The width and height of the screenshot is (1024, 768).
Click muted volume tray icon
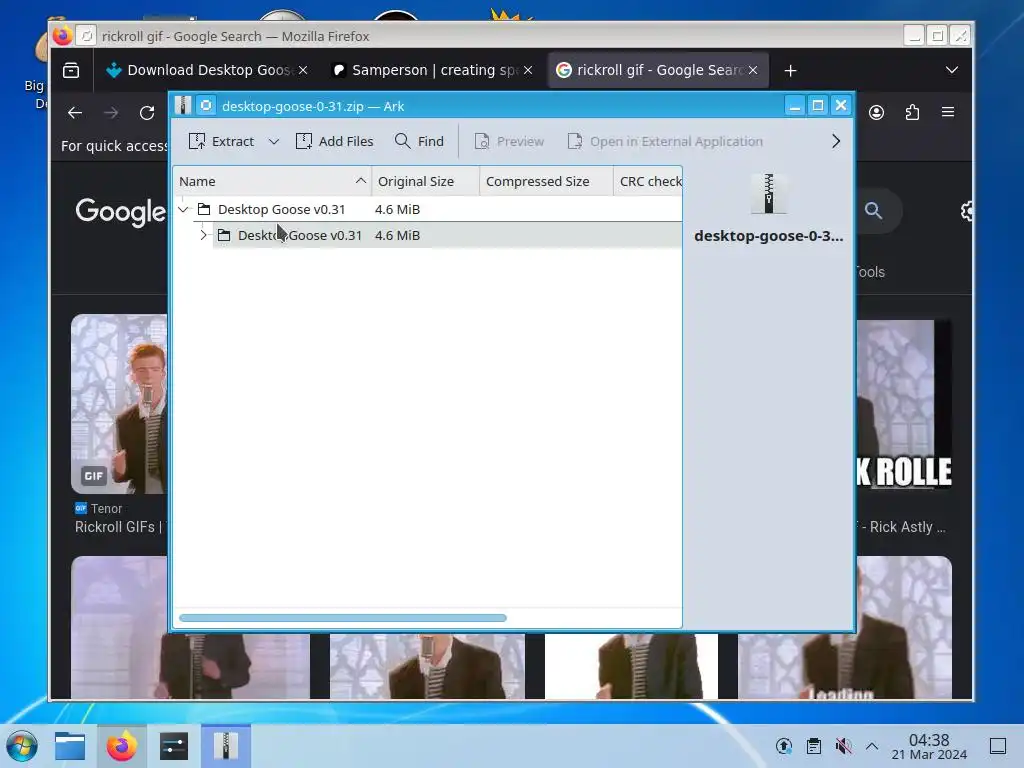[x=843, y=746]
